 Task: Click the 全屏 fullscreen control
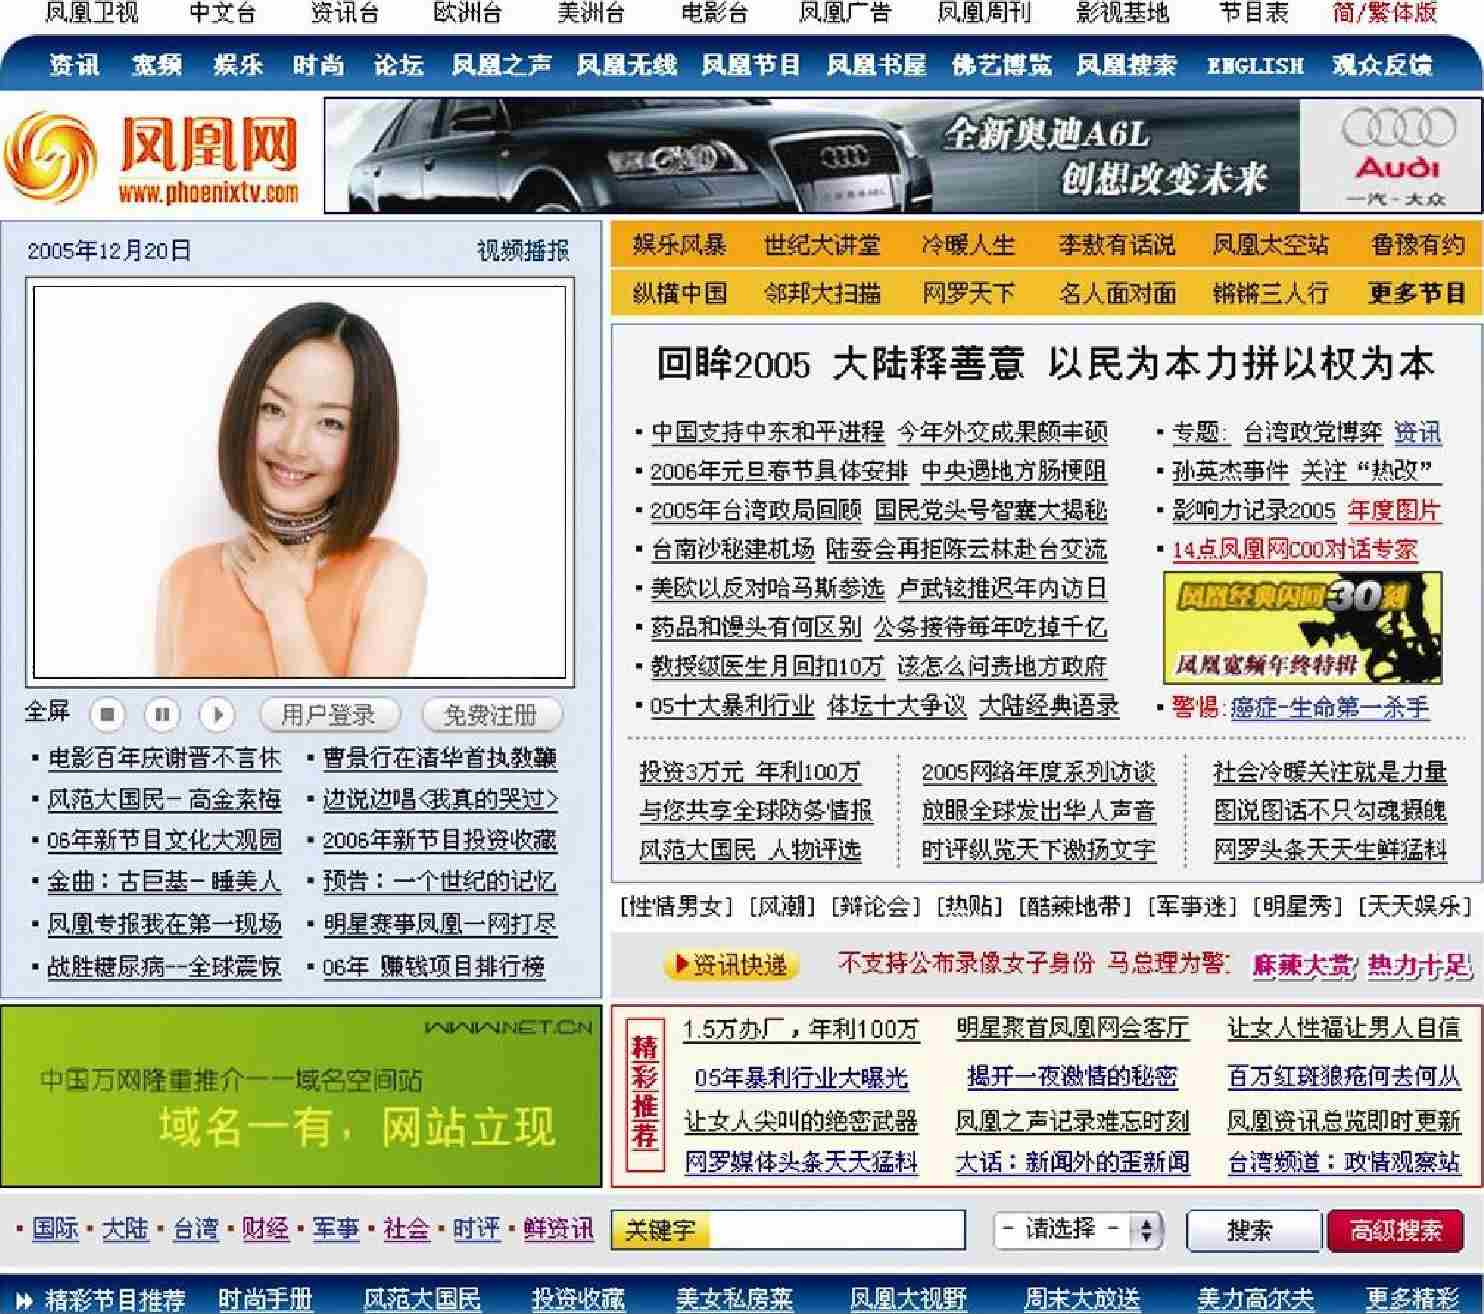pos(47,712)
